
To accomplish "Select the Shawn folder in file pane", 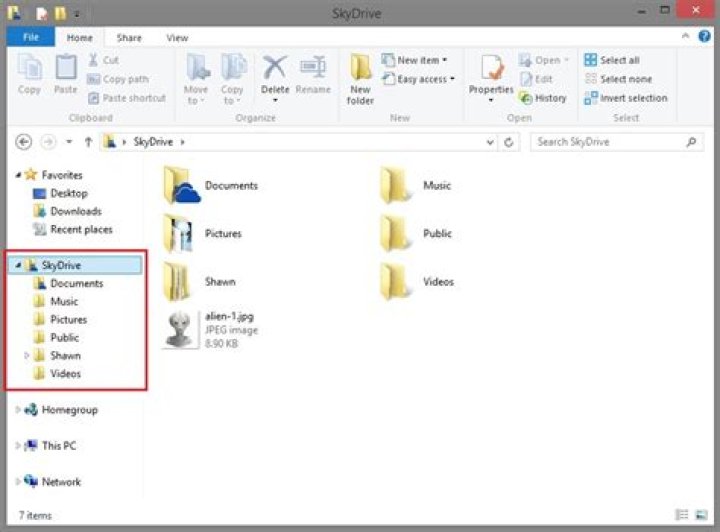I will tap(199, 281).
